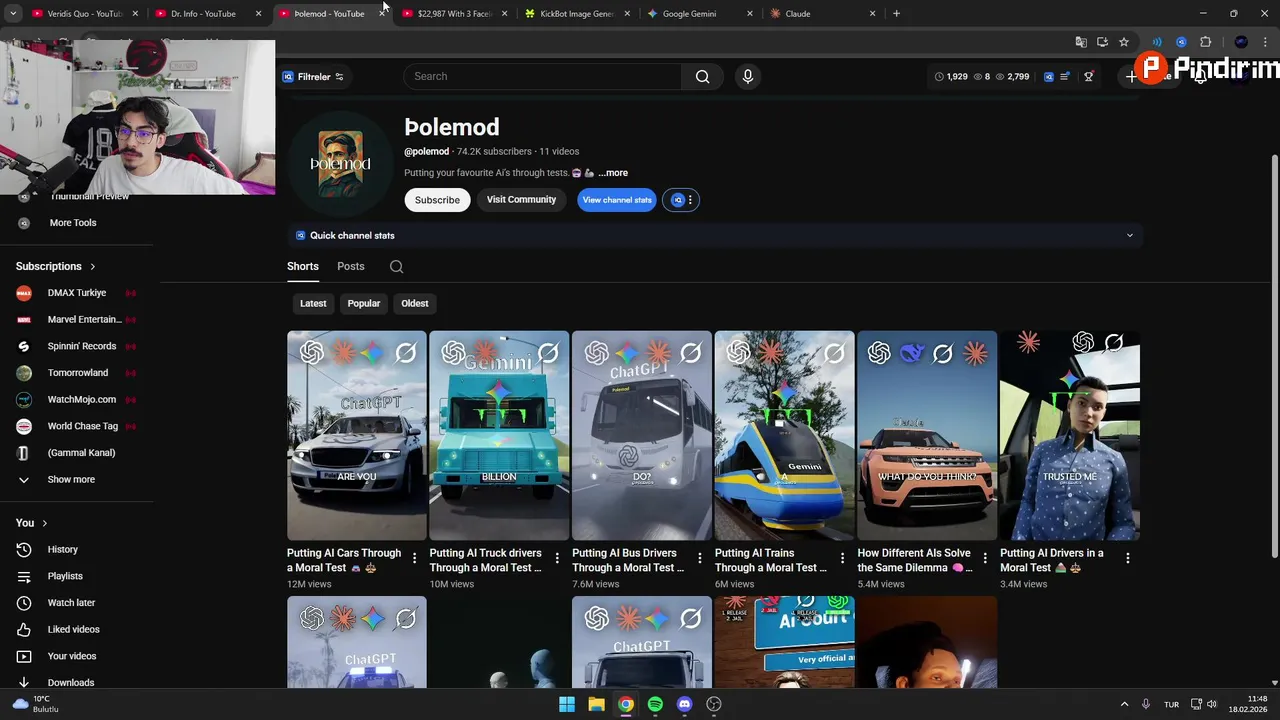Screen dimensions: 1280x720
Task: Expand the You section arrow
Action: [x=44, y=523]
